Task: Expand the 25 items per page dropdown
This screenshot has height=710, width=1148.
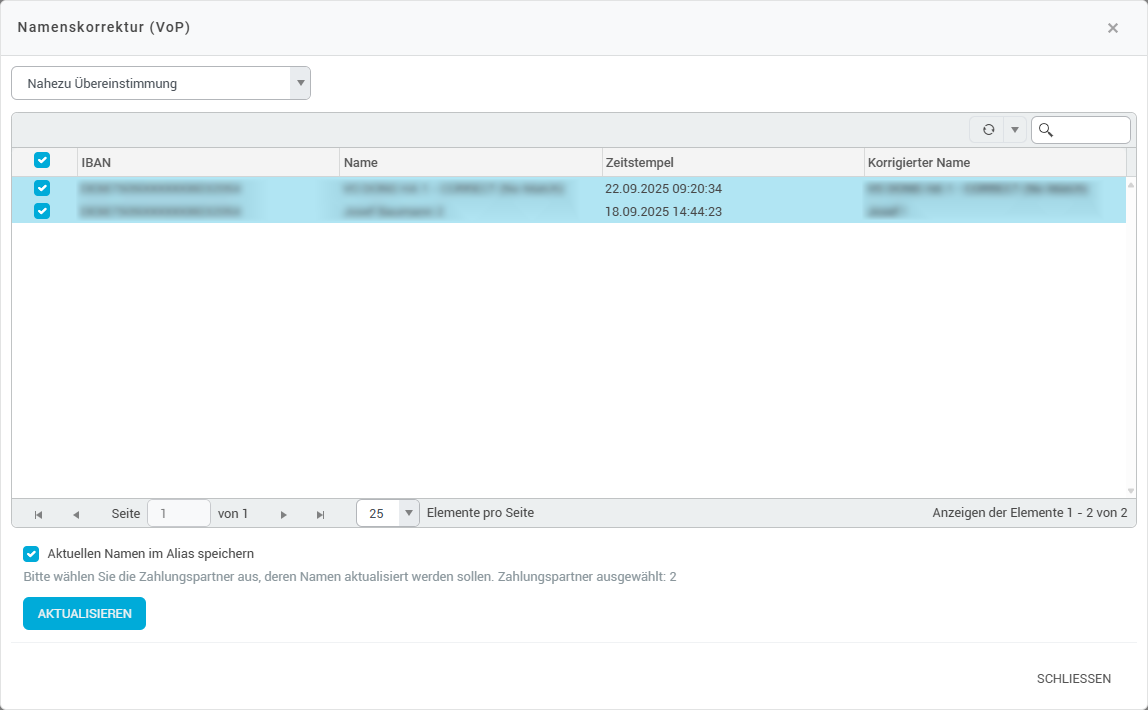Action: [408, 513]
